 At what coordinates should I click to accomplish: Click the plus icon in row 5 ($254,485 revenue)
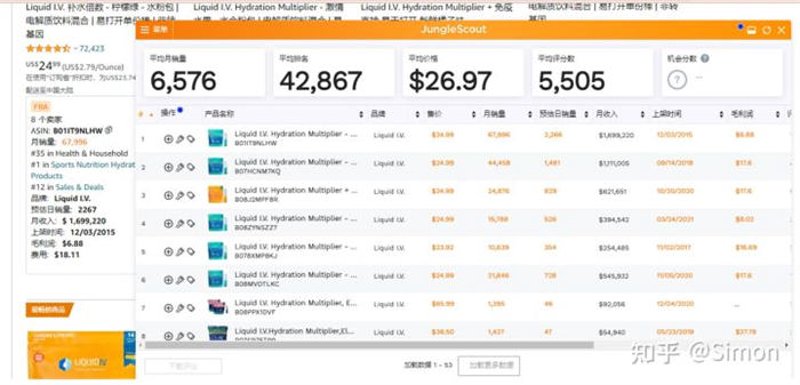click(168, 251)
